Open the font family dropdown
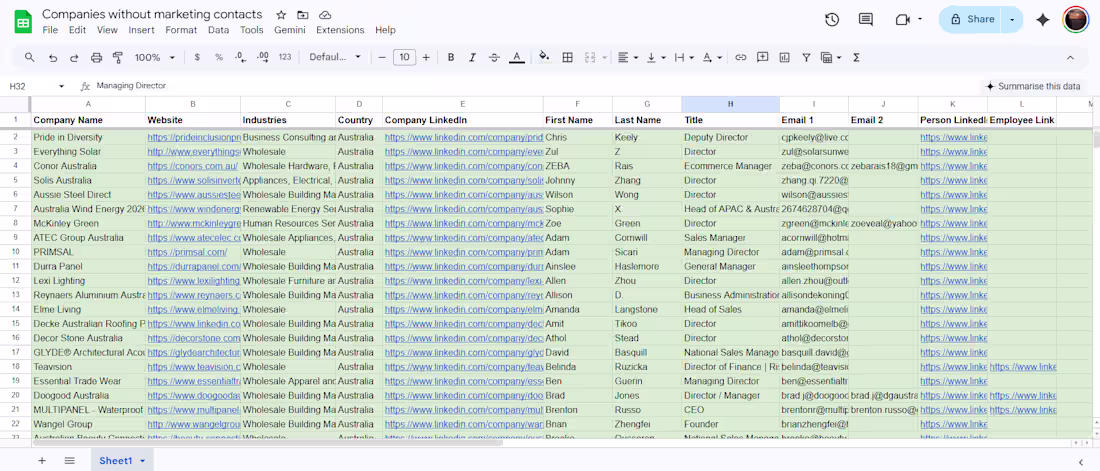Viewport: 1100px width, 471px height. [335, 58]
